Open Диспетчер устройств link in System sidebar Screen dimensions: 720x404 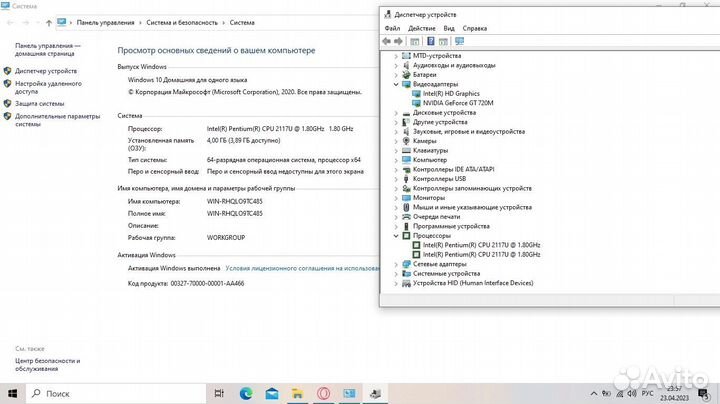[46, 71]
